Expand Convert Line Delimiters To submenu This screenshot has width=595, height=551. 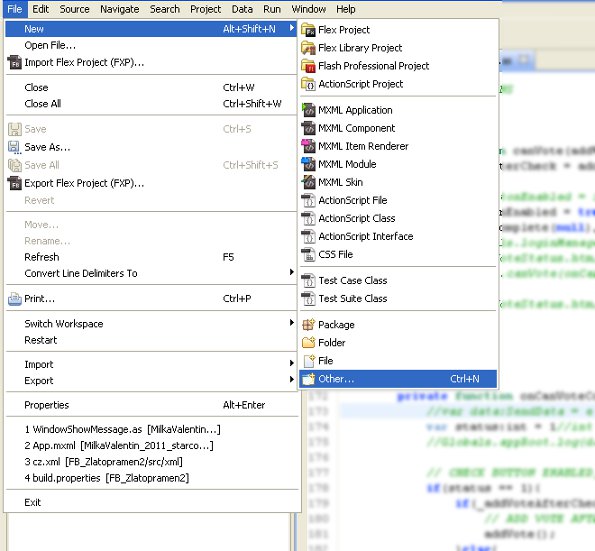[x=291, y=272]
